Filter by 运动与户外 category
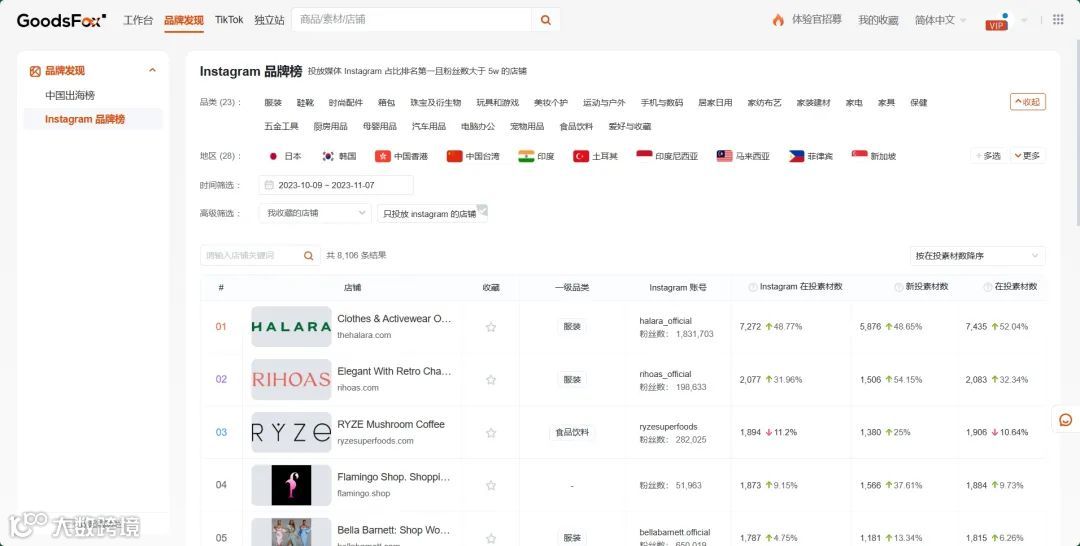 pos(604,103)
